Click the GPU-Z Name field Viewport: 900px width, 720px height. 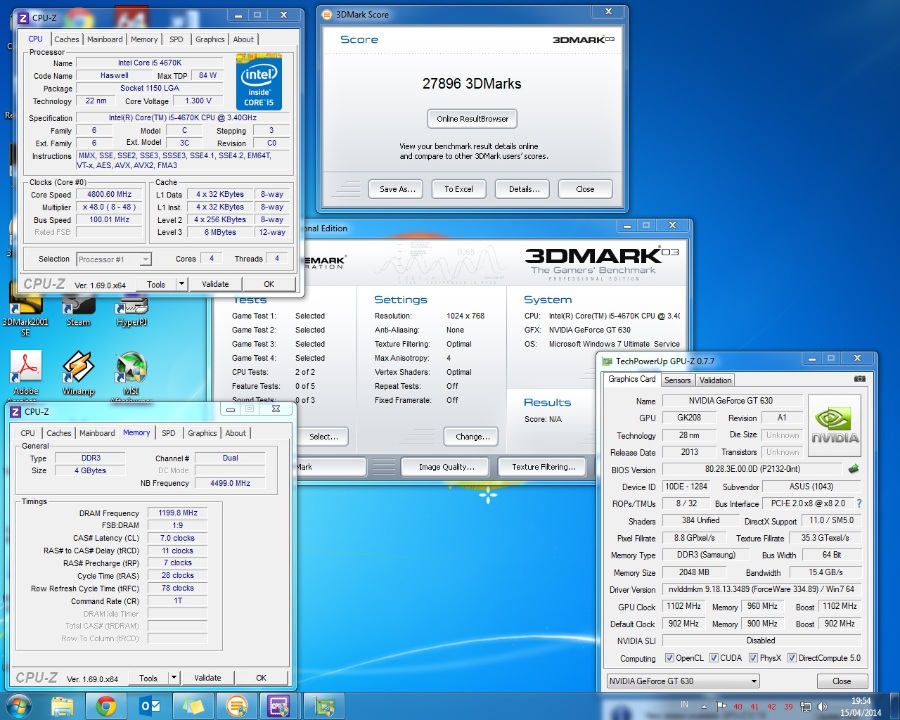731,401
